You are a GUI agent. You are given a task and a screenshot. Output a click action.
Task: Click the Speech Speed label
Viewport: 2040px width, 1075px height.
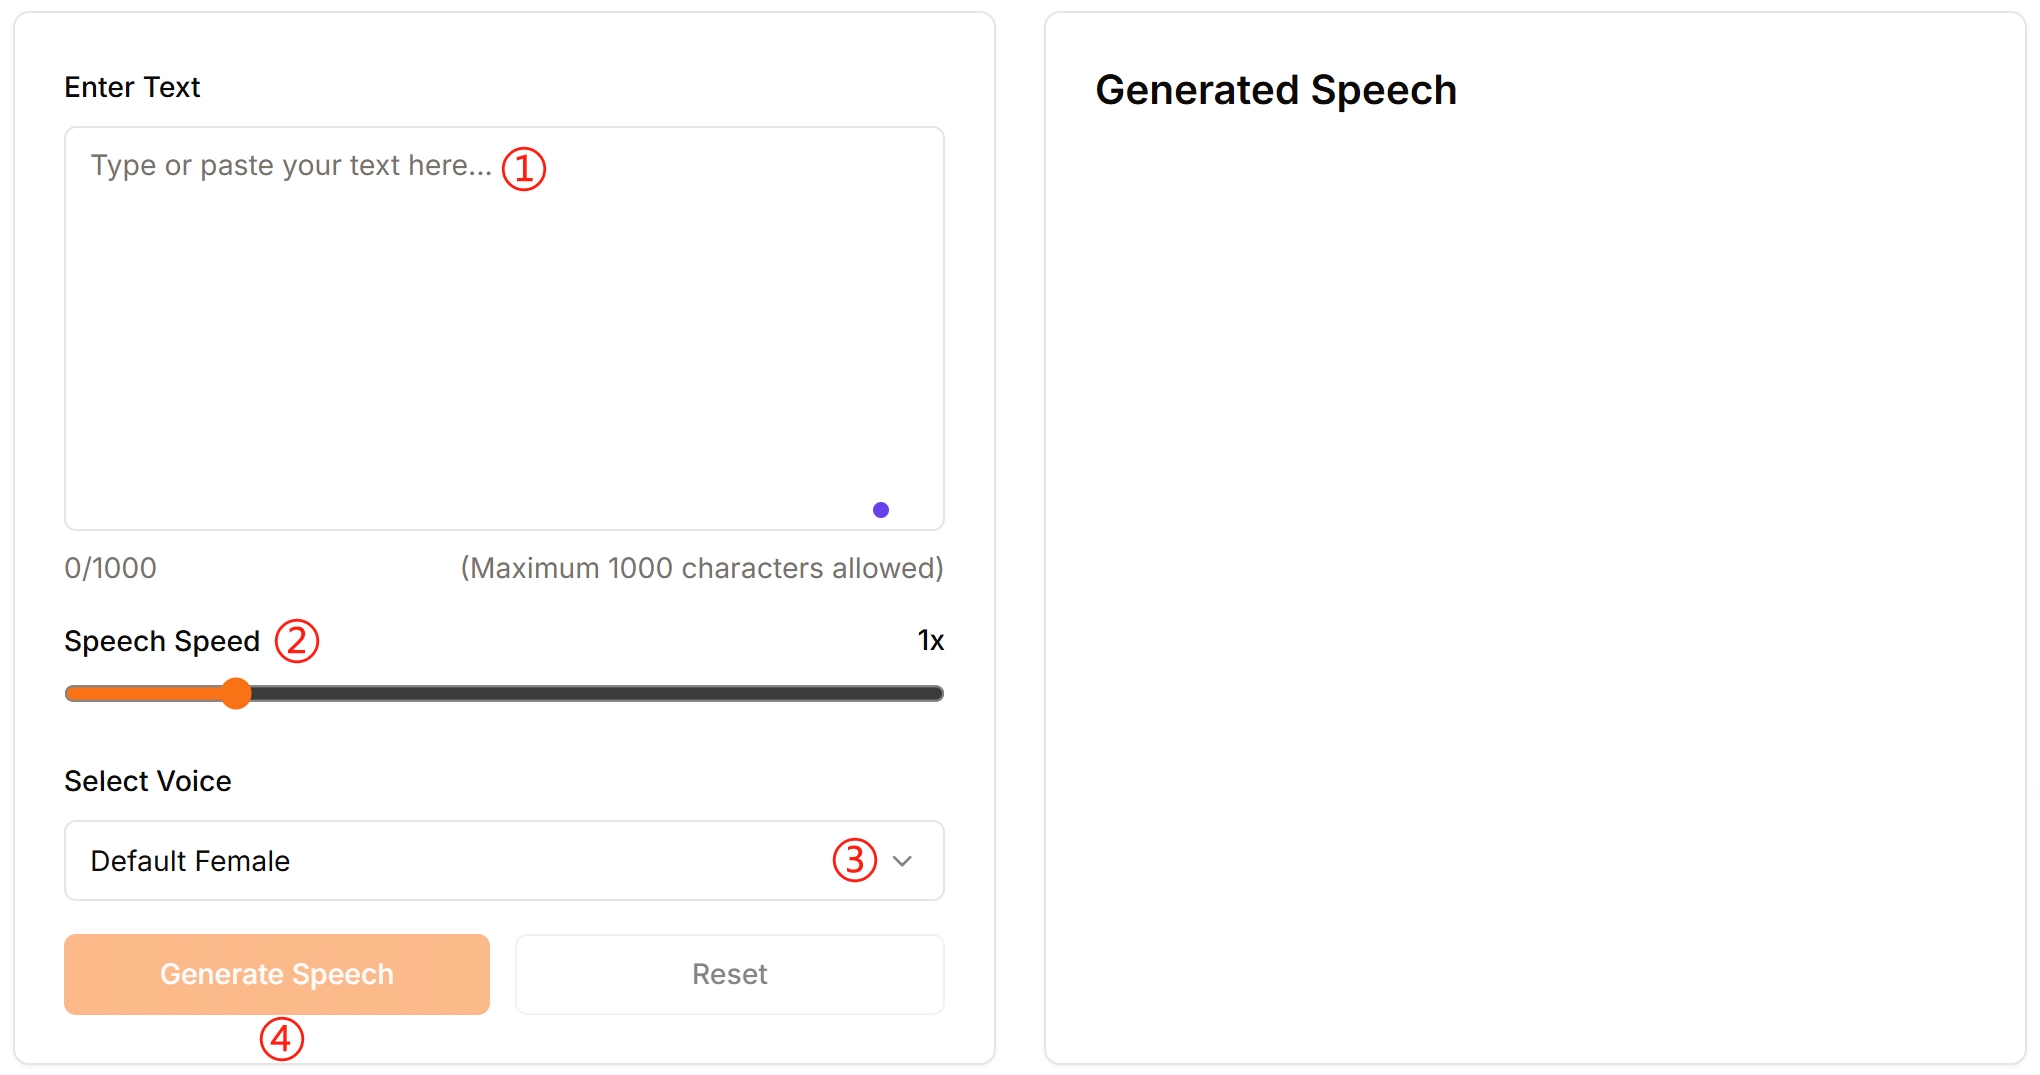[x=162, y=641]
